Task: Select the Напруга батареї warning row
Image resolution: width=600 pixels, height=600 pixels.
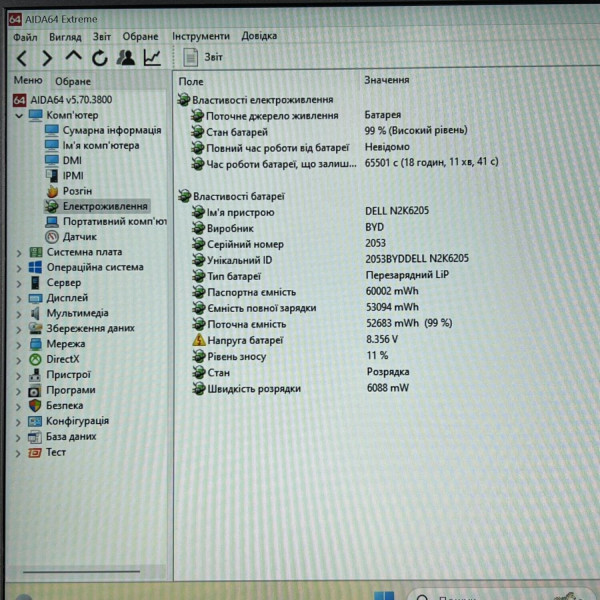Action: pyautogui.click(x=295, y=340)
